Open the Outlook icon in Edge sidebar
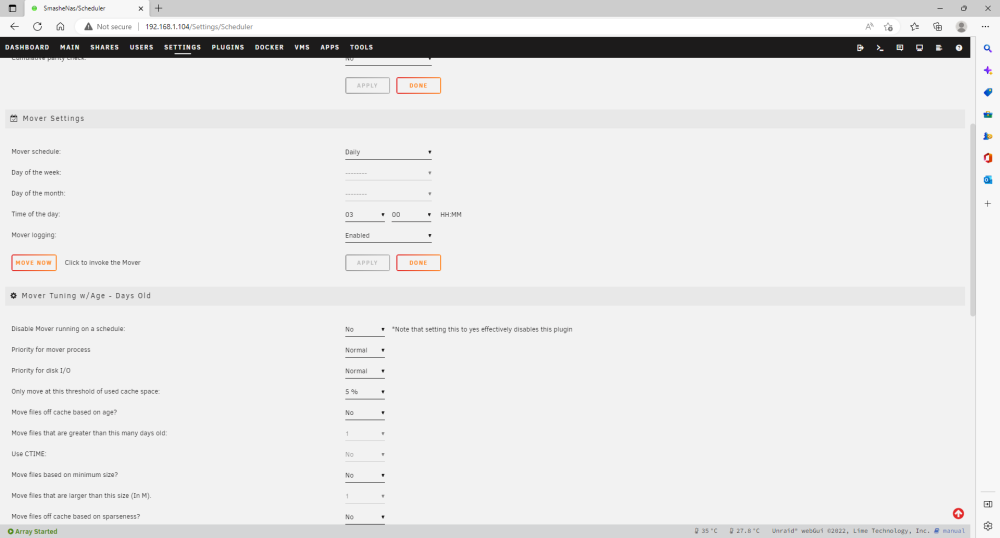 (988, 180)
